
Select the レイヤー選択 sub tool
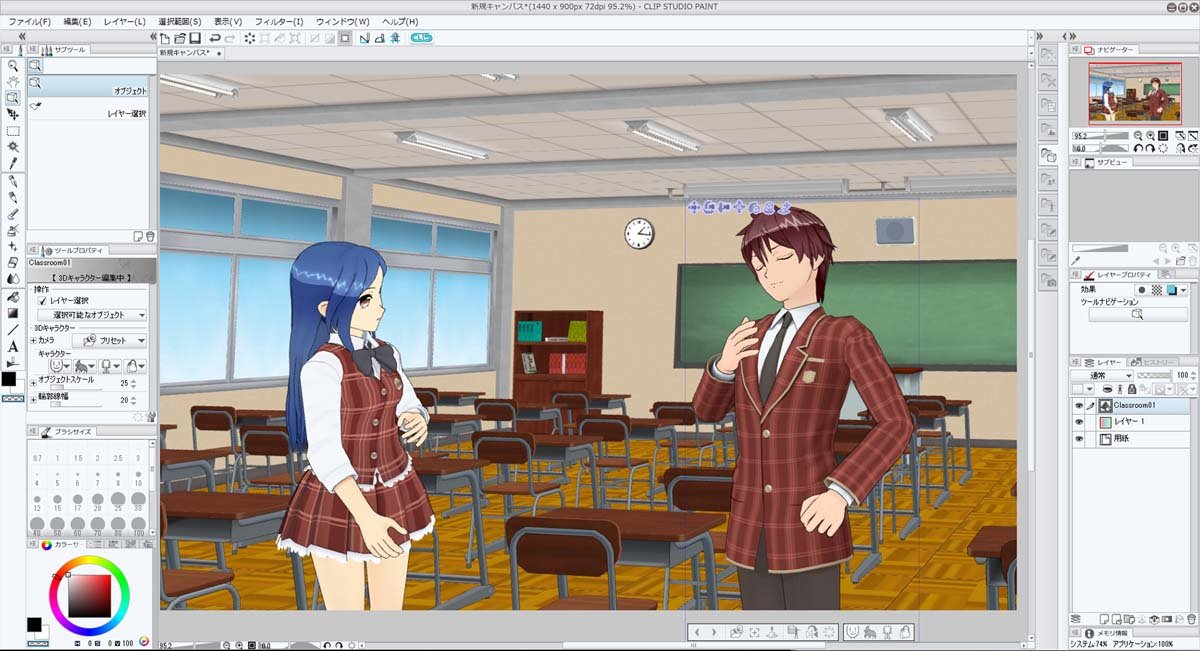pyautogui.click(x=92, y=114)
